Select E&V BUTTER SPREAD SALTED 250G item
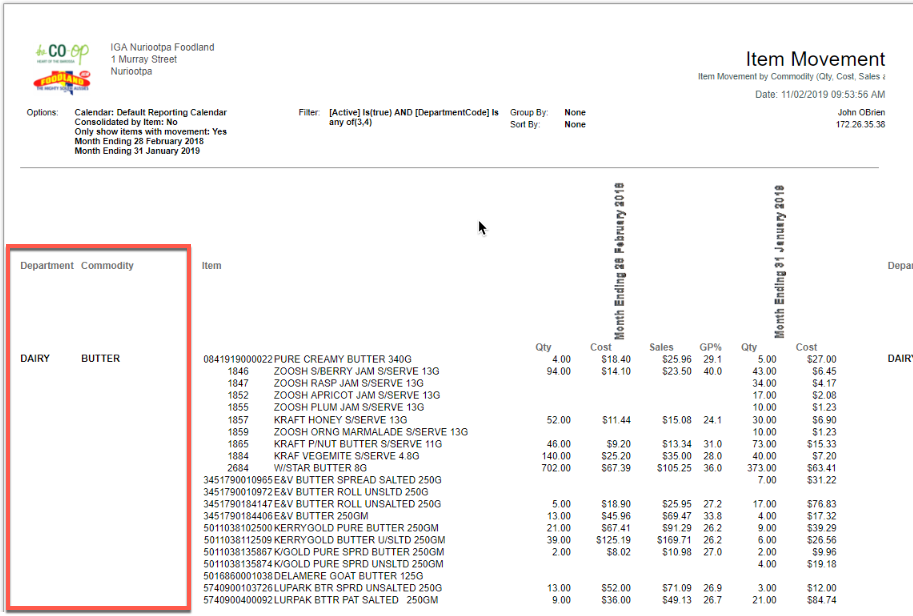The image size is (913, 616). pos(358,480)
